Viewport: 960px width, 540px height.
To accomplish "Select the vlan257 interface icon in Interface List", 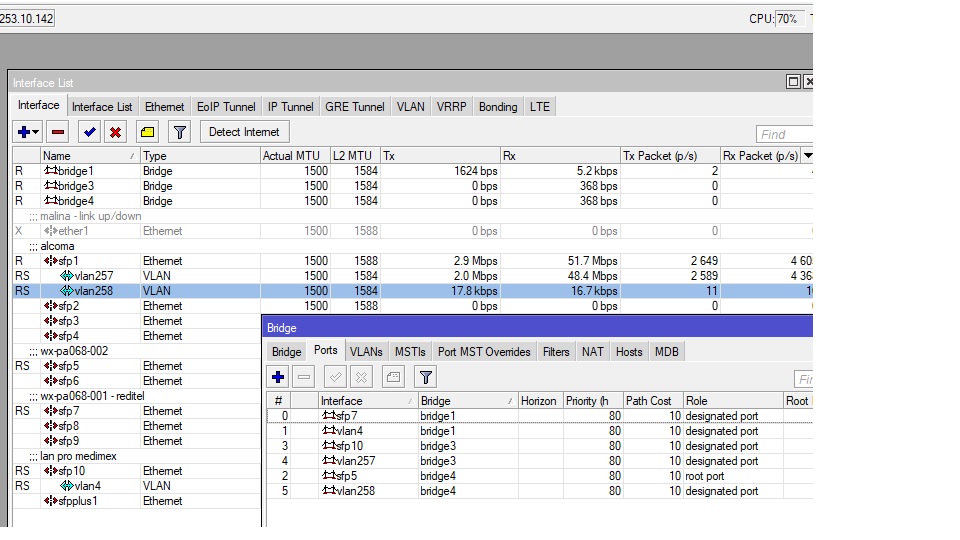I will click(67, 276).
